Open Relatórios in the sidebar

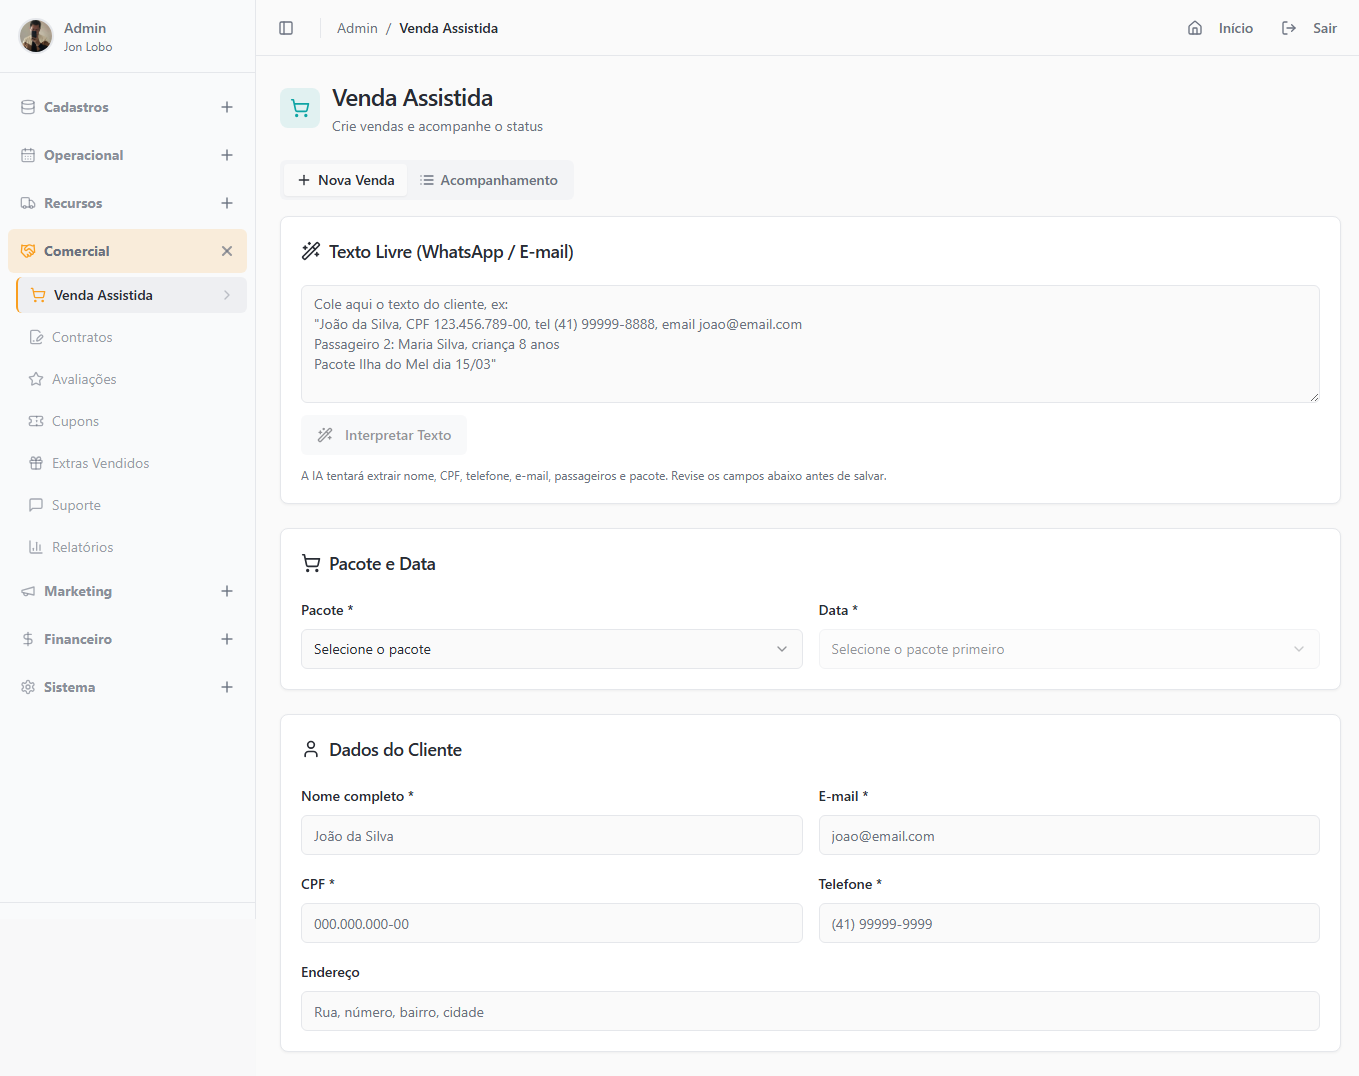pos(82,547)
